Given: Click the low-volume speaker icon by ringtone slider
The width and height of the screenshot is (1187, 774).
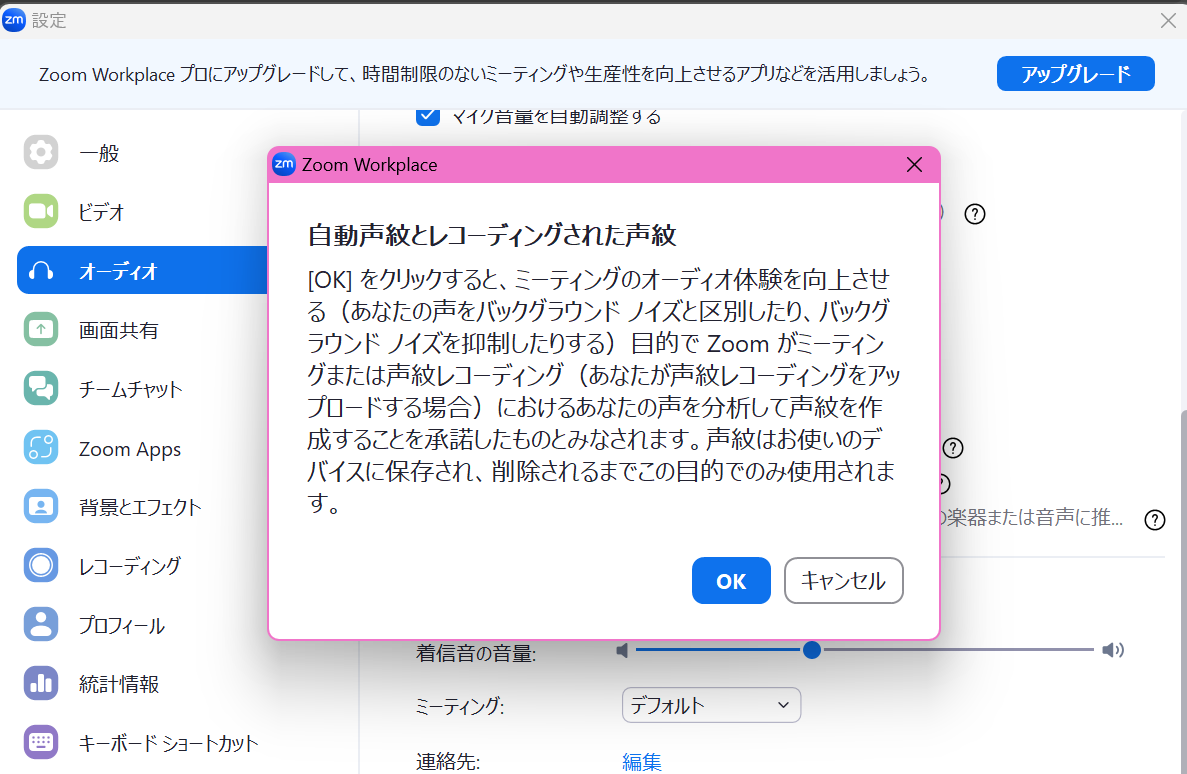Looking at the screenshot, I should [622, 651].
